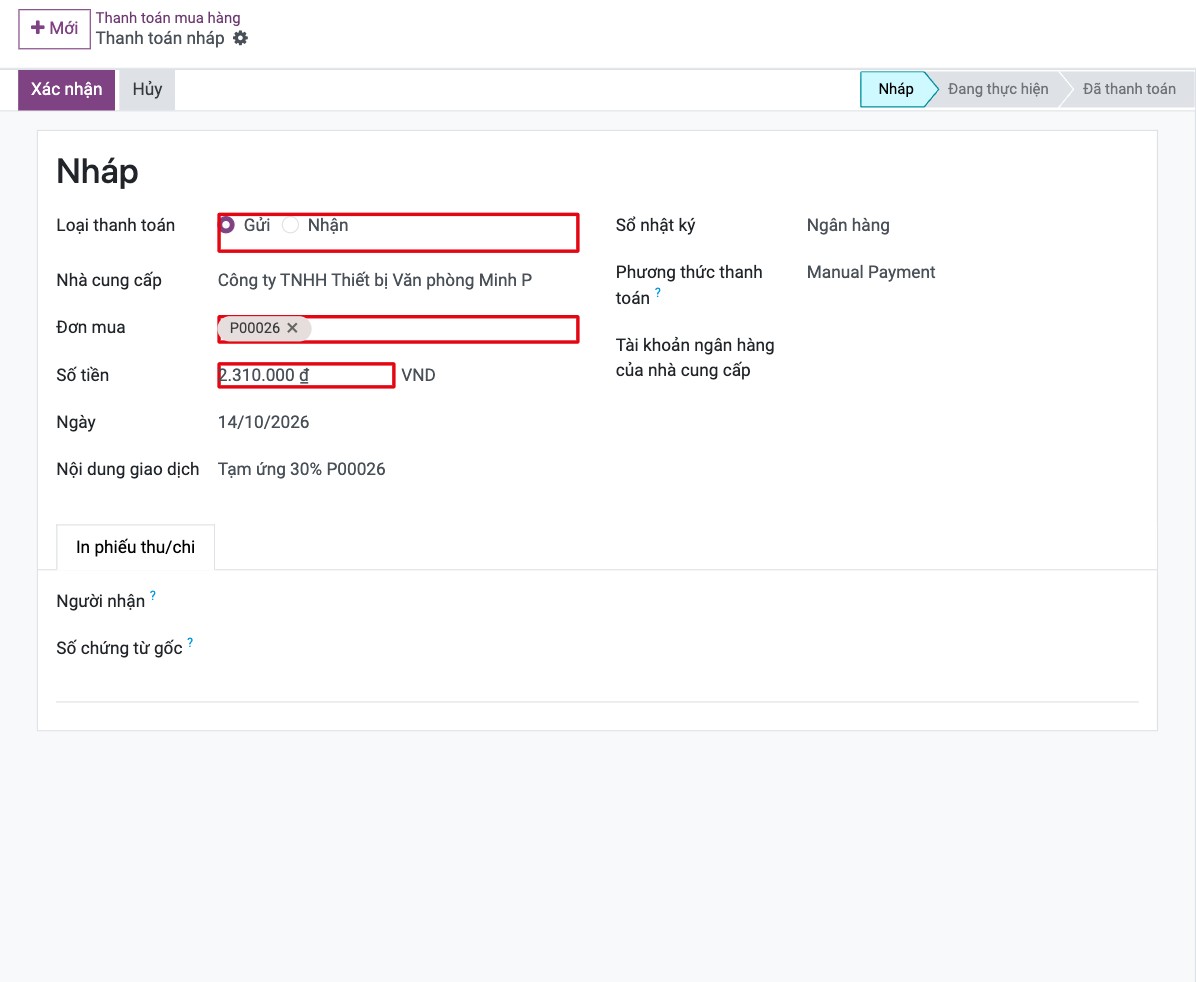Create a new record with Mới

[54, 29]
